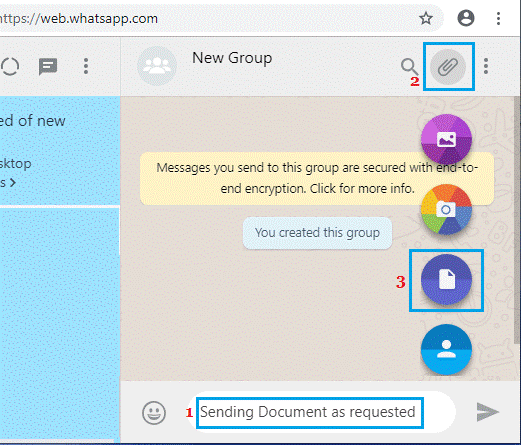Open the status circle icon
This screenshot has height=445, width=521.
coord(10,66)
